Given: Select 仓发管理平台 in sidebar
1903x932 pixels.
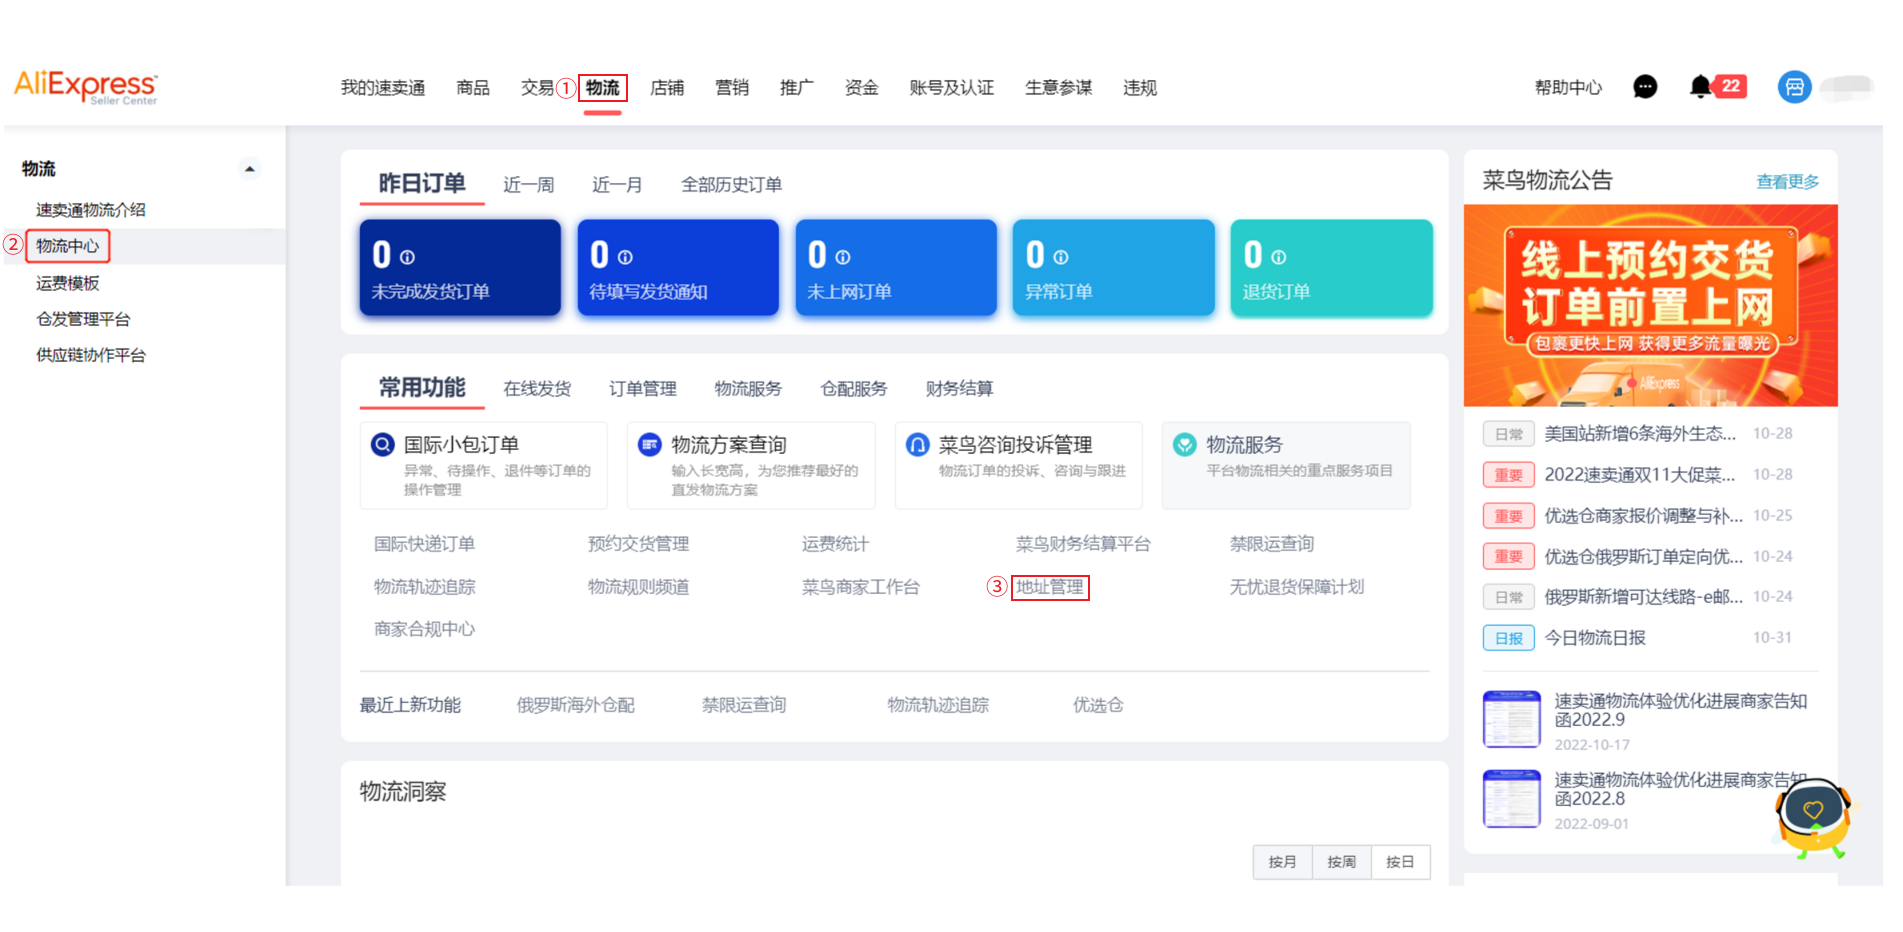Looking at the screenshot, I should [83, 319].
